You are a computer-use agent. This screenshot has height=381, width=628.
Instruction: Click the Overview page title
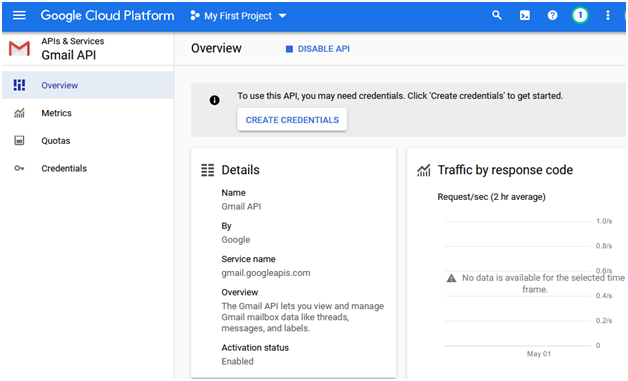216,48
